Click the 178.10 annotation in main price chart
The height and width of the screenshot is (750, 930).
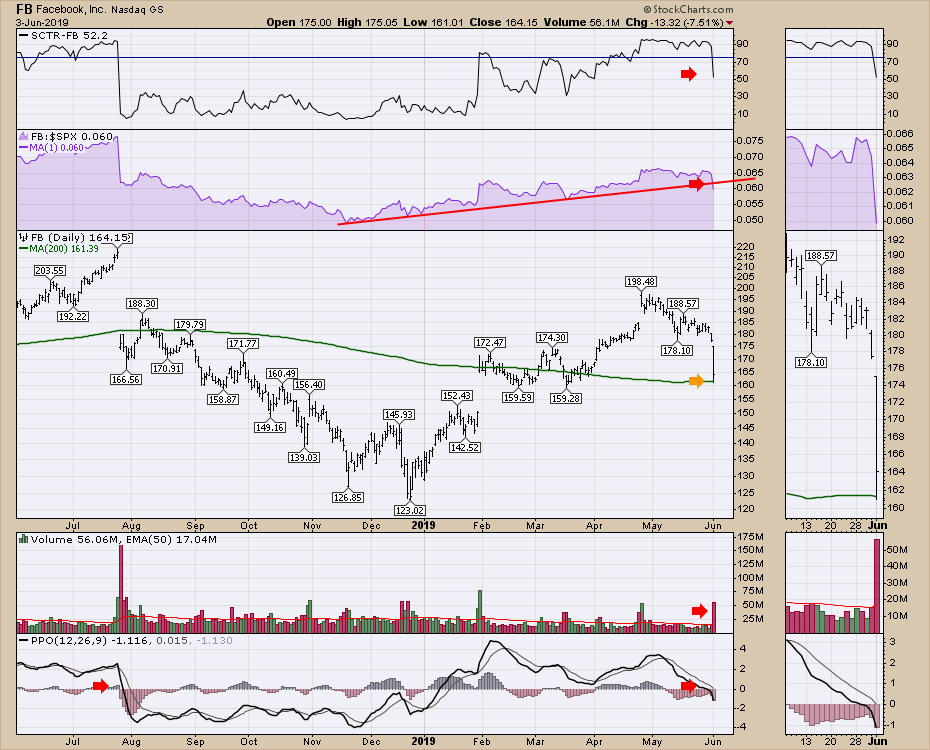pyautogui.click(x=677, y=351)
